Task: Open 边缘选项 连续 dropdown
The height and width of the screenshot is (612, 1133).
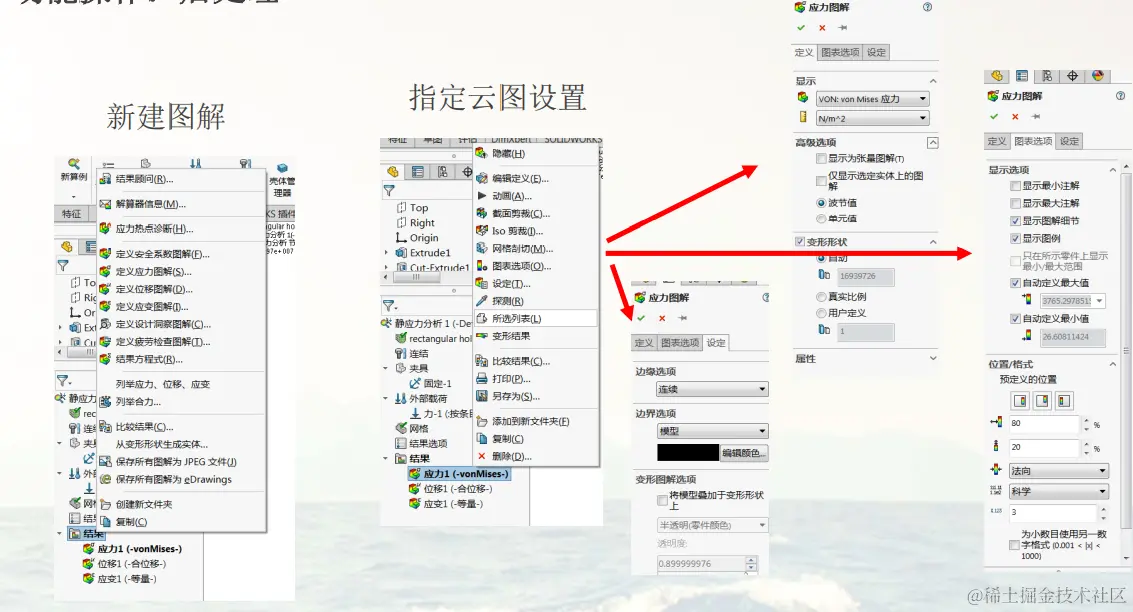Action: (x=712, y=389)
